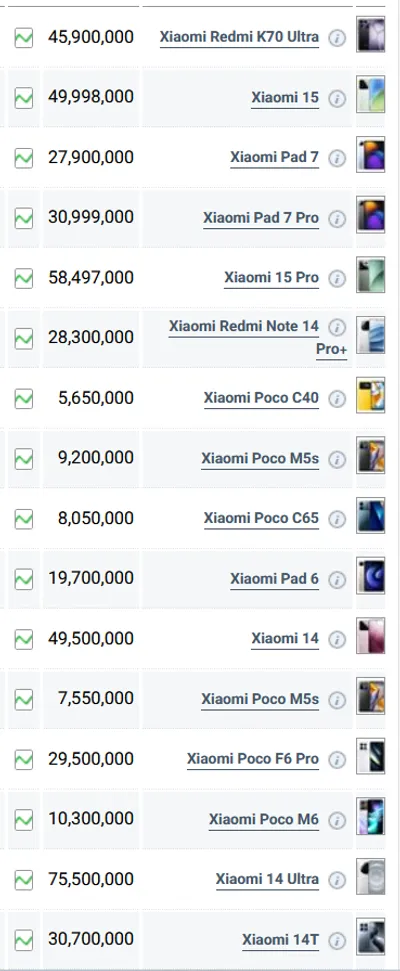View the Xiaomi 14 Ultra thumbnail image
The height and width of the screenshot is (971, 400).
point(370,876)
